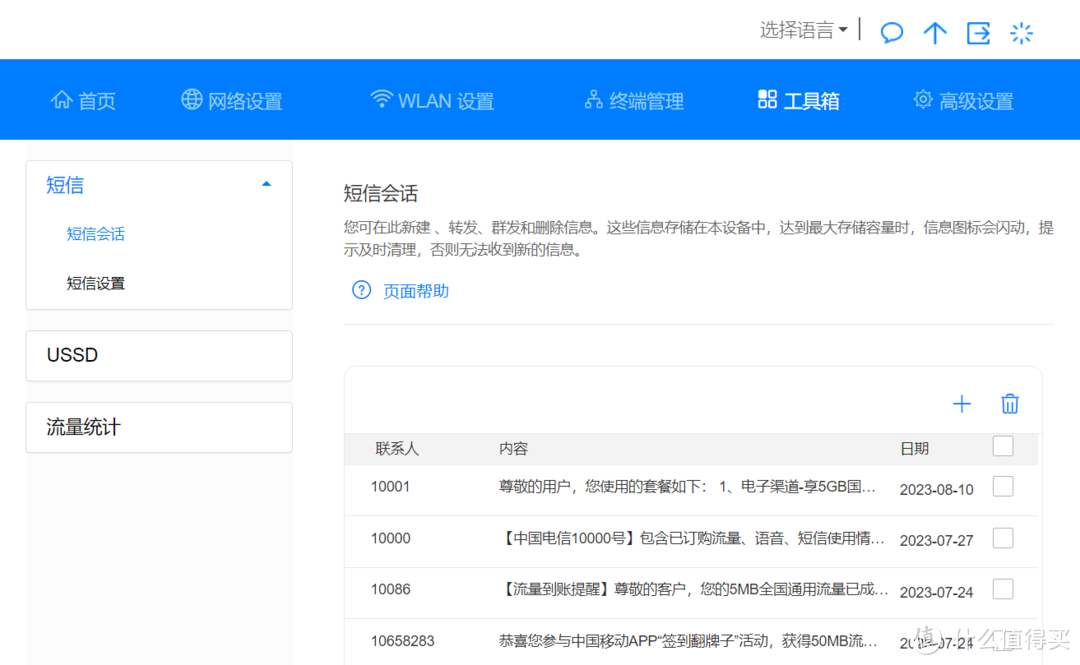Click the spinning reboot icon in header
1080x665 pixels.
(1021, 32)
